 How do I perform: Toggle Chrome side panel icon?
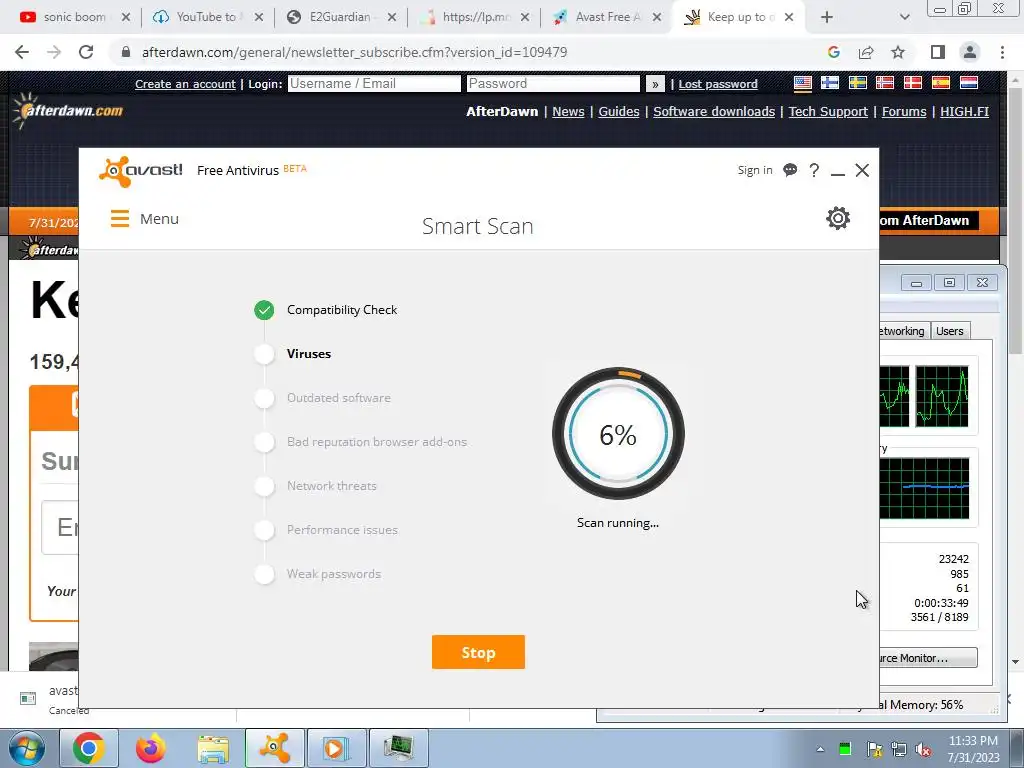pyautogui.click(x=938, y=52)
